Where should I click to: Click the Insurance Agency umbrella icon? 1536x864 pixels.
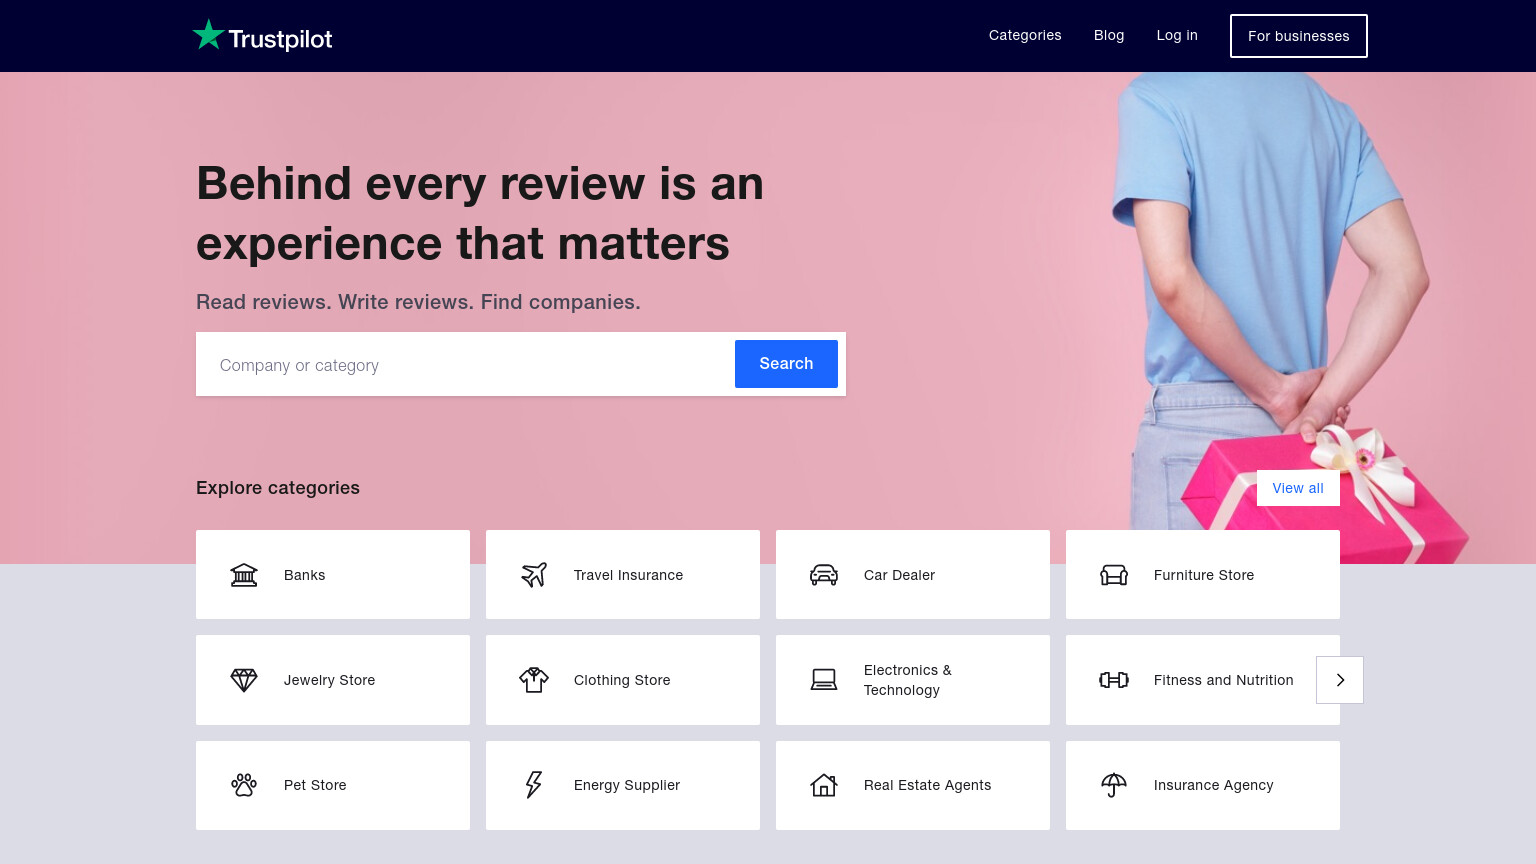pos(1114,785)
